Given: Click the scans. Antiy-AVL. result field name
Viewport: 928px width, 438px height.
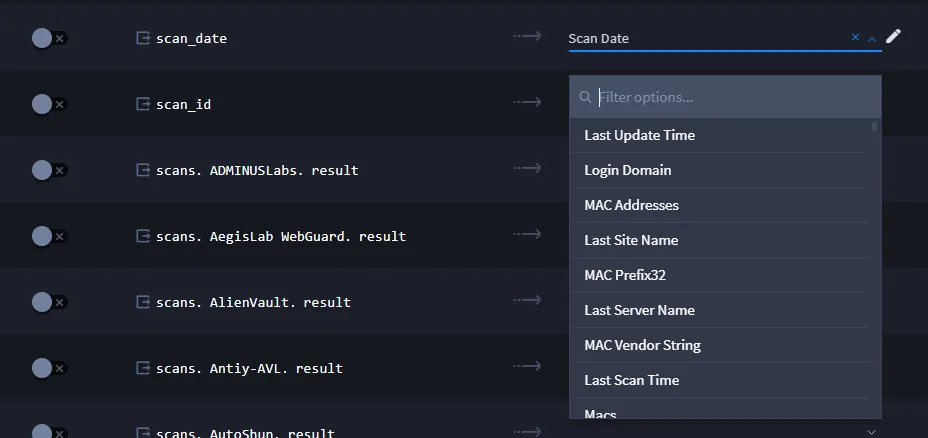Looking at the screenshot, I should (249, 368).
